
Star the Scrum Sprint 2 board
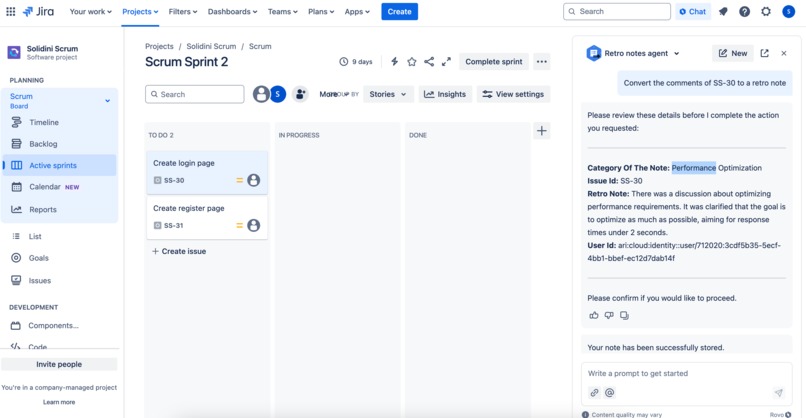tap(412, 62)
